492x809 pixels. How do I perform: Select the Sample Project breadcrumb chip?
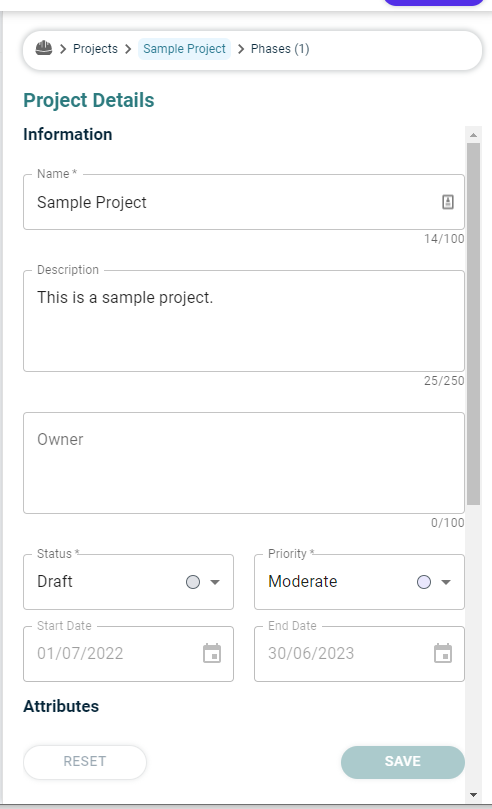(184, 49)
